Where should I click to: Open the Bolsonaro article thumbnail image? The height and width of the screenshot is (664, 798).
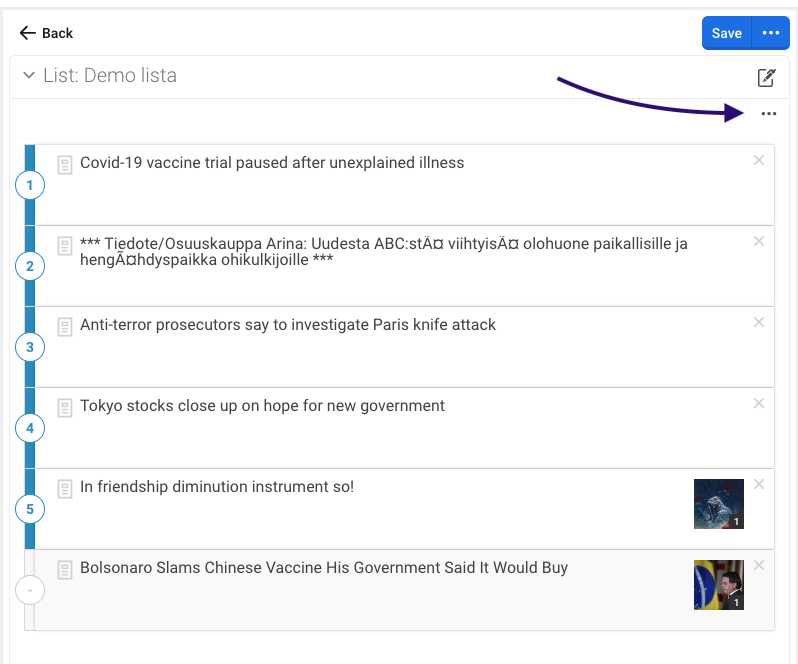[x=718, y=585]
